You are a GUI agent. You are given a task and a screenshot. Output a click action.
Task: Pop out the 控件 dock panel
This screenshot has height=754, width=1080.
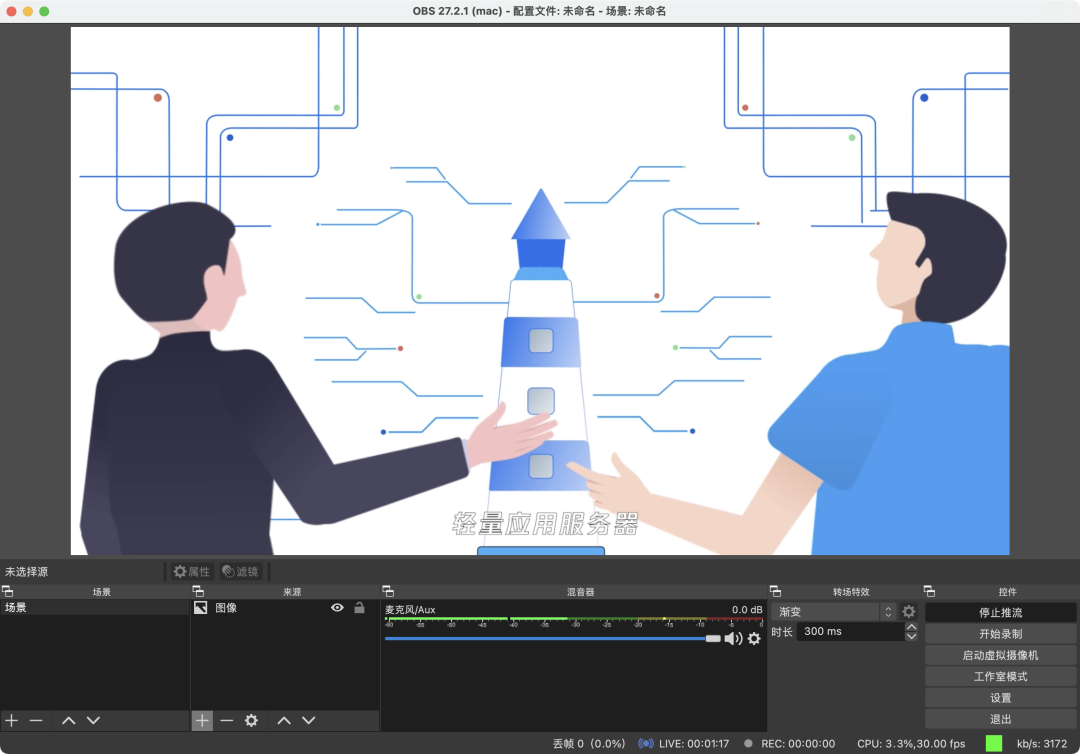coord(929,591)
